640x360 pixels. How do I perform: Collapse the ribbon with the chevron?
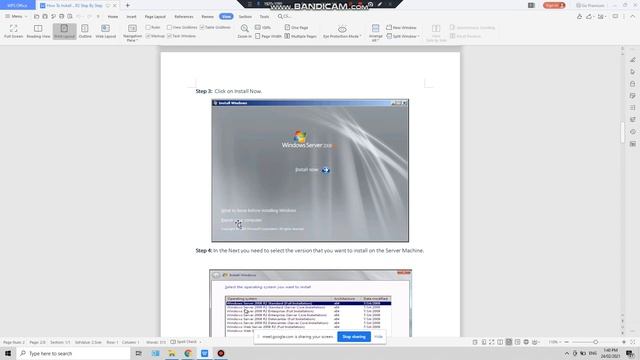click(x=633, y=16)
